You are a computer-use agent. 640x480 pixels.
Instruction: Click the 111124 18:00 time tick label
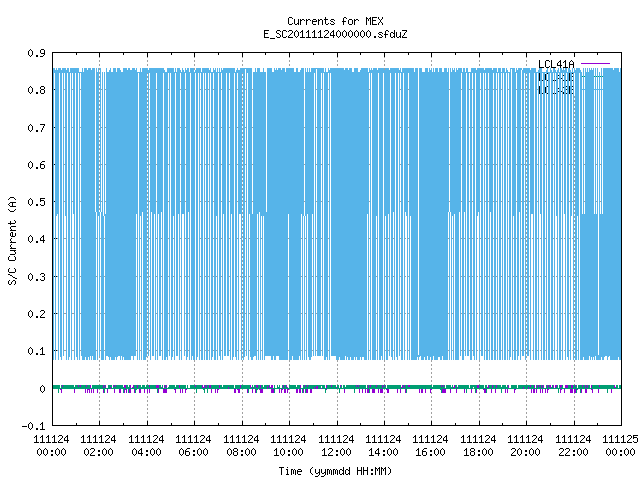478,446
